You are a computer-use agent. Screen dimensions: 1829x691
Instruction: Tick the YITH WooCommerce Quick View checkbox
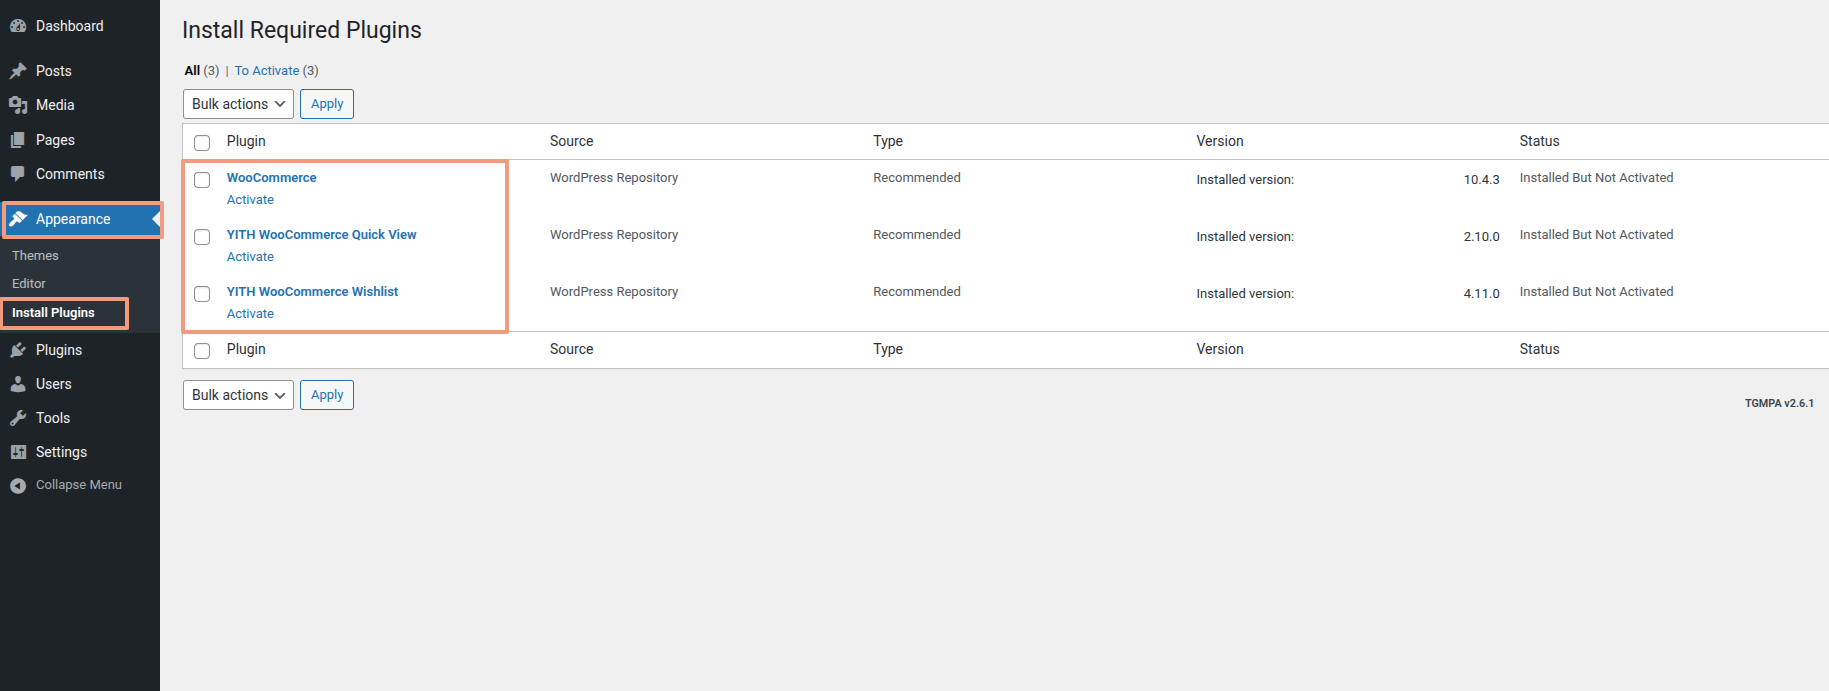(x=202, y=237)
